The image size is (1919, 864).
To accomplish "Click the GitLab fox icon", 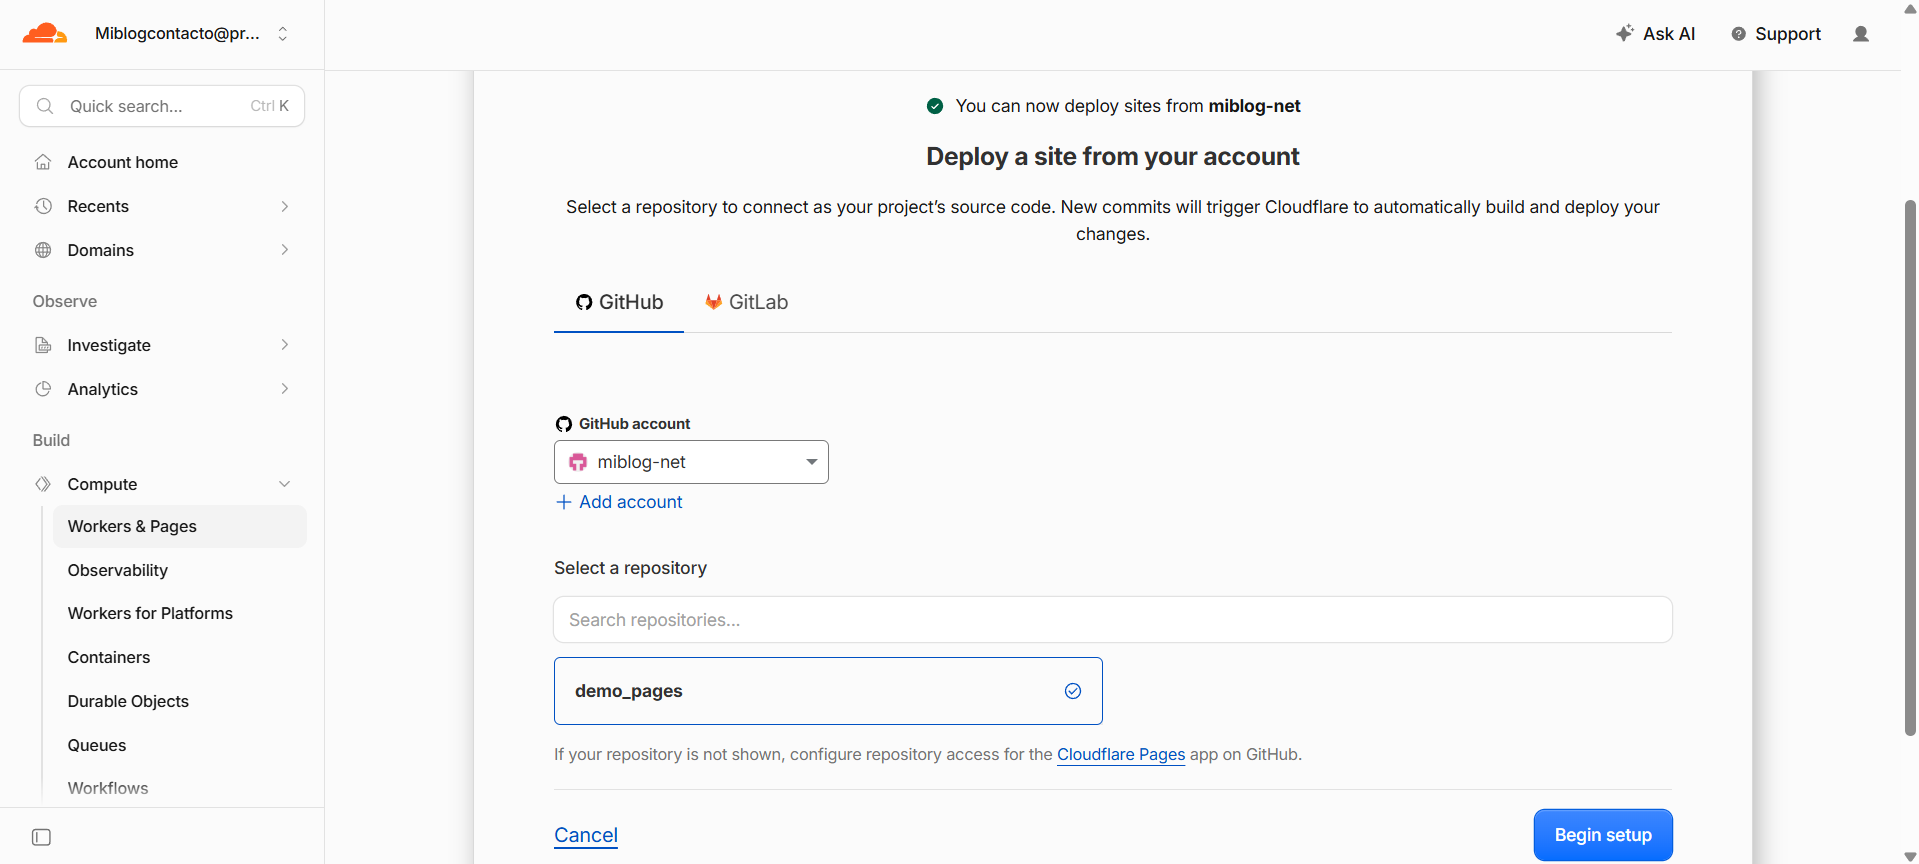I will [713, 302].
